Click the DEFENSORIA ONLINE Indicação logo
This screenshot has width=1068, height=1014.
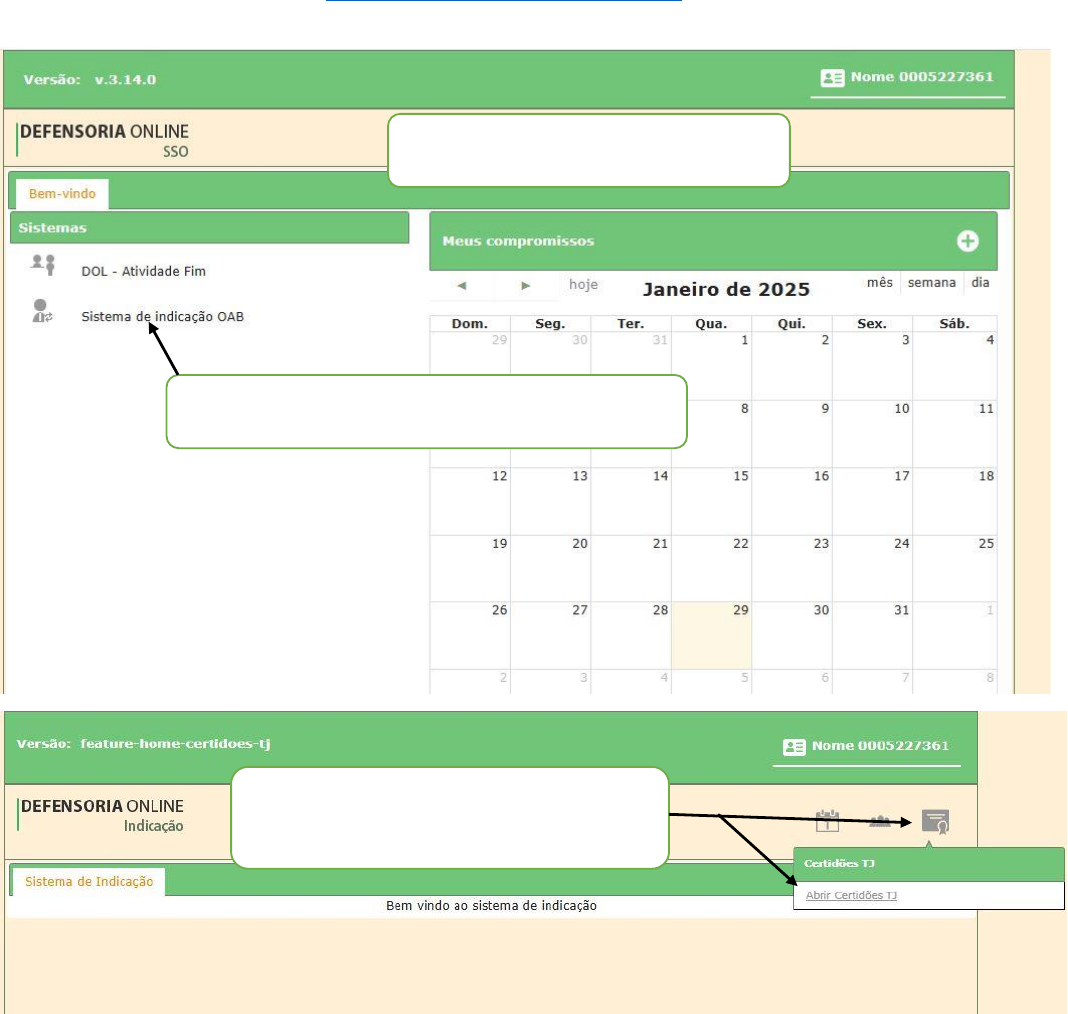(x=101, y=815)
